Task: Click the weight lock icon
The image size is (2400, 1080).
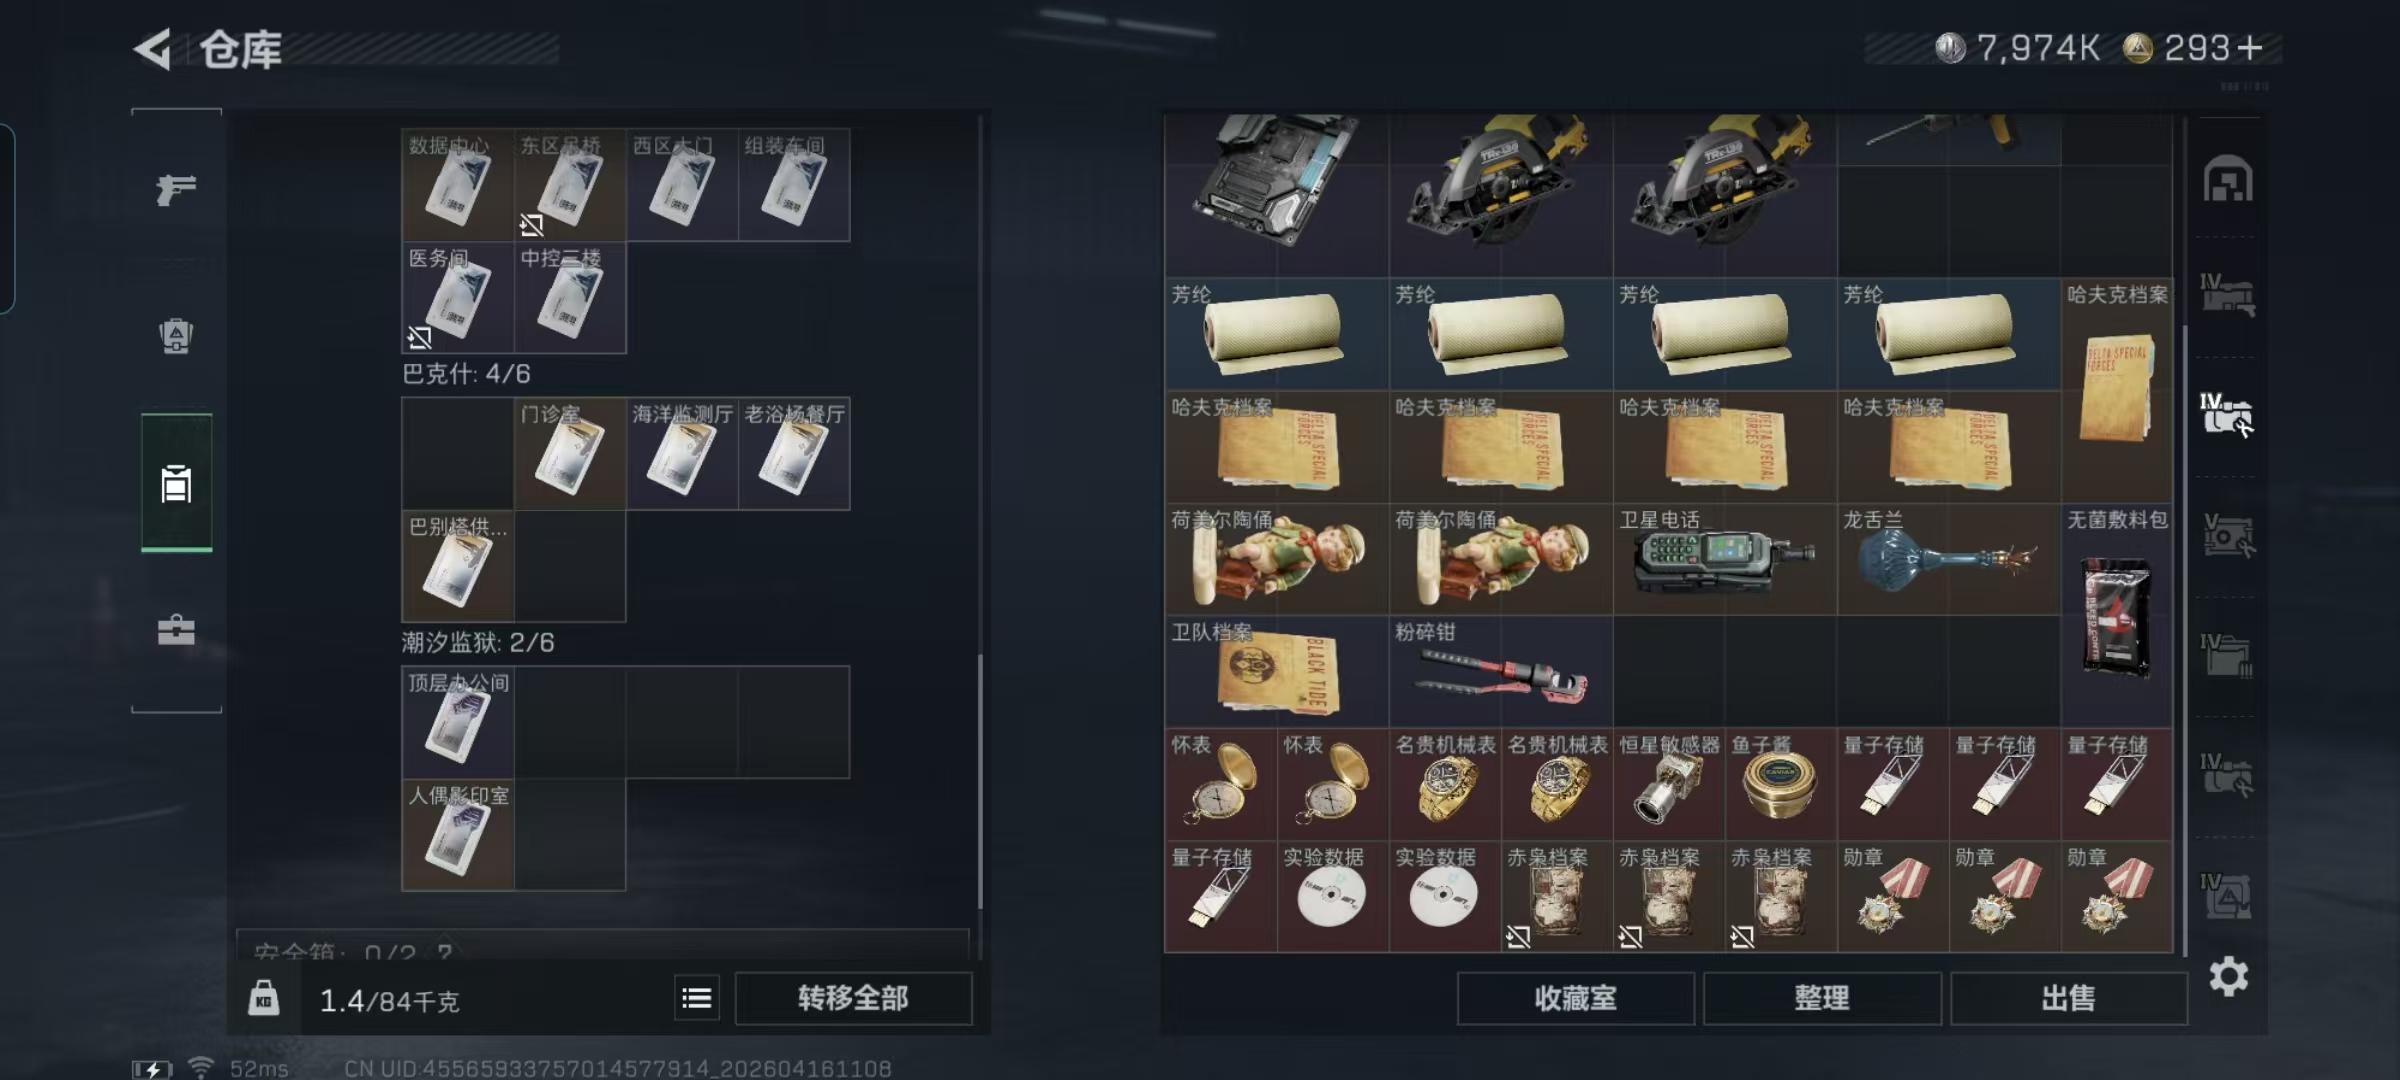Action: click(x=263, y=998)
